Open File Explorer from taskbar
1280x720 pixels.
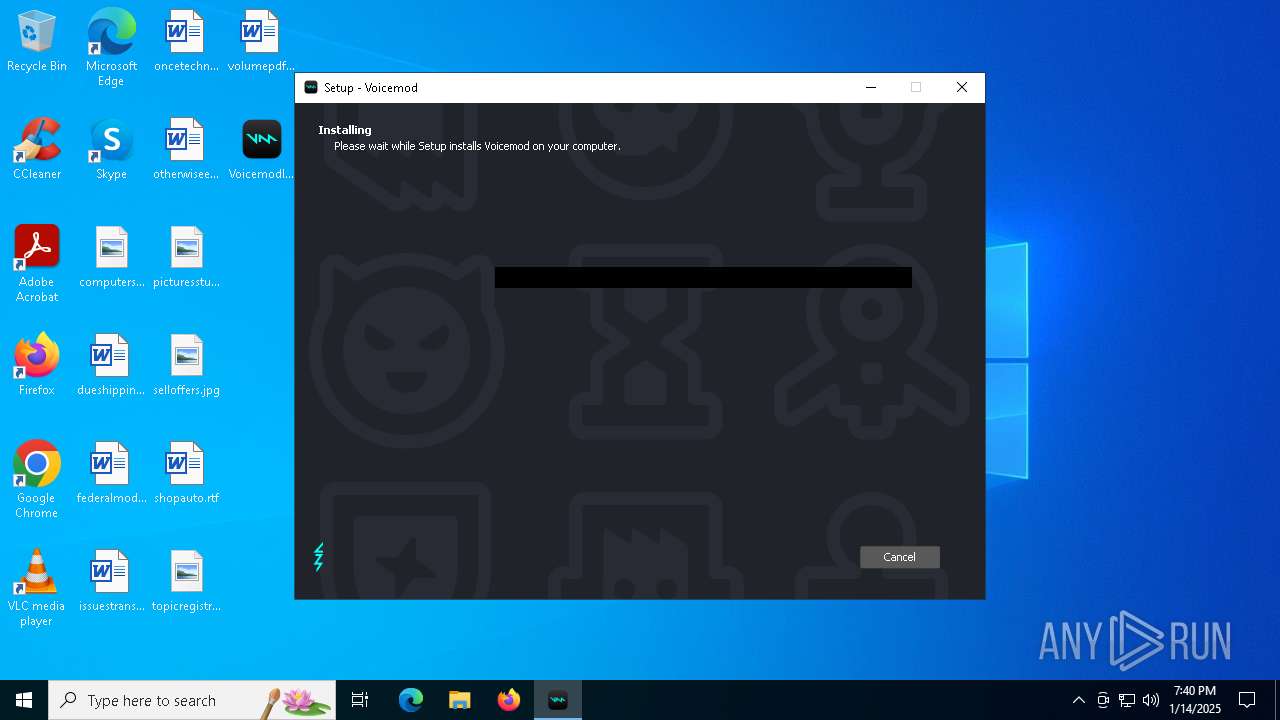coord(460,700)
